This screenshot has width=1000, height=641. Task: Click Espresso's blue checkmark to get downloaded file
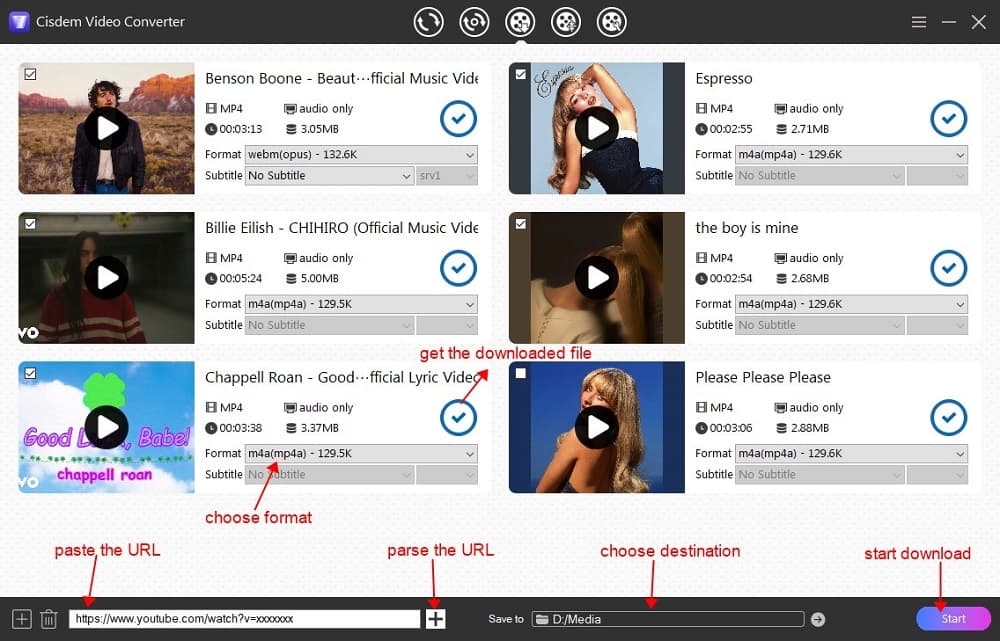click(x=948, y=119)
